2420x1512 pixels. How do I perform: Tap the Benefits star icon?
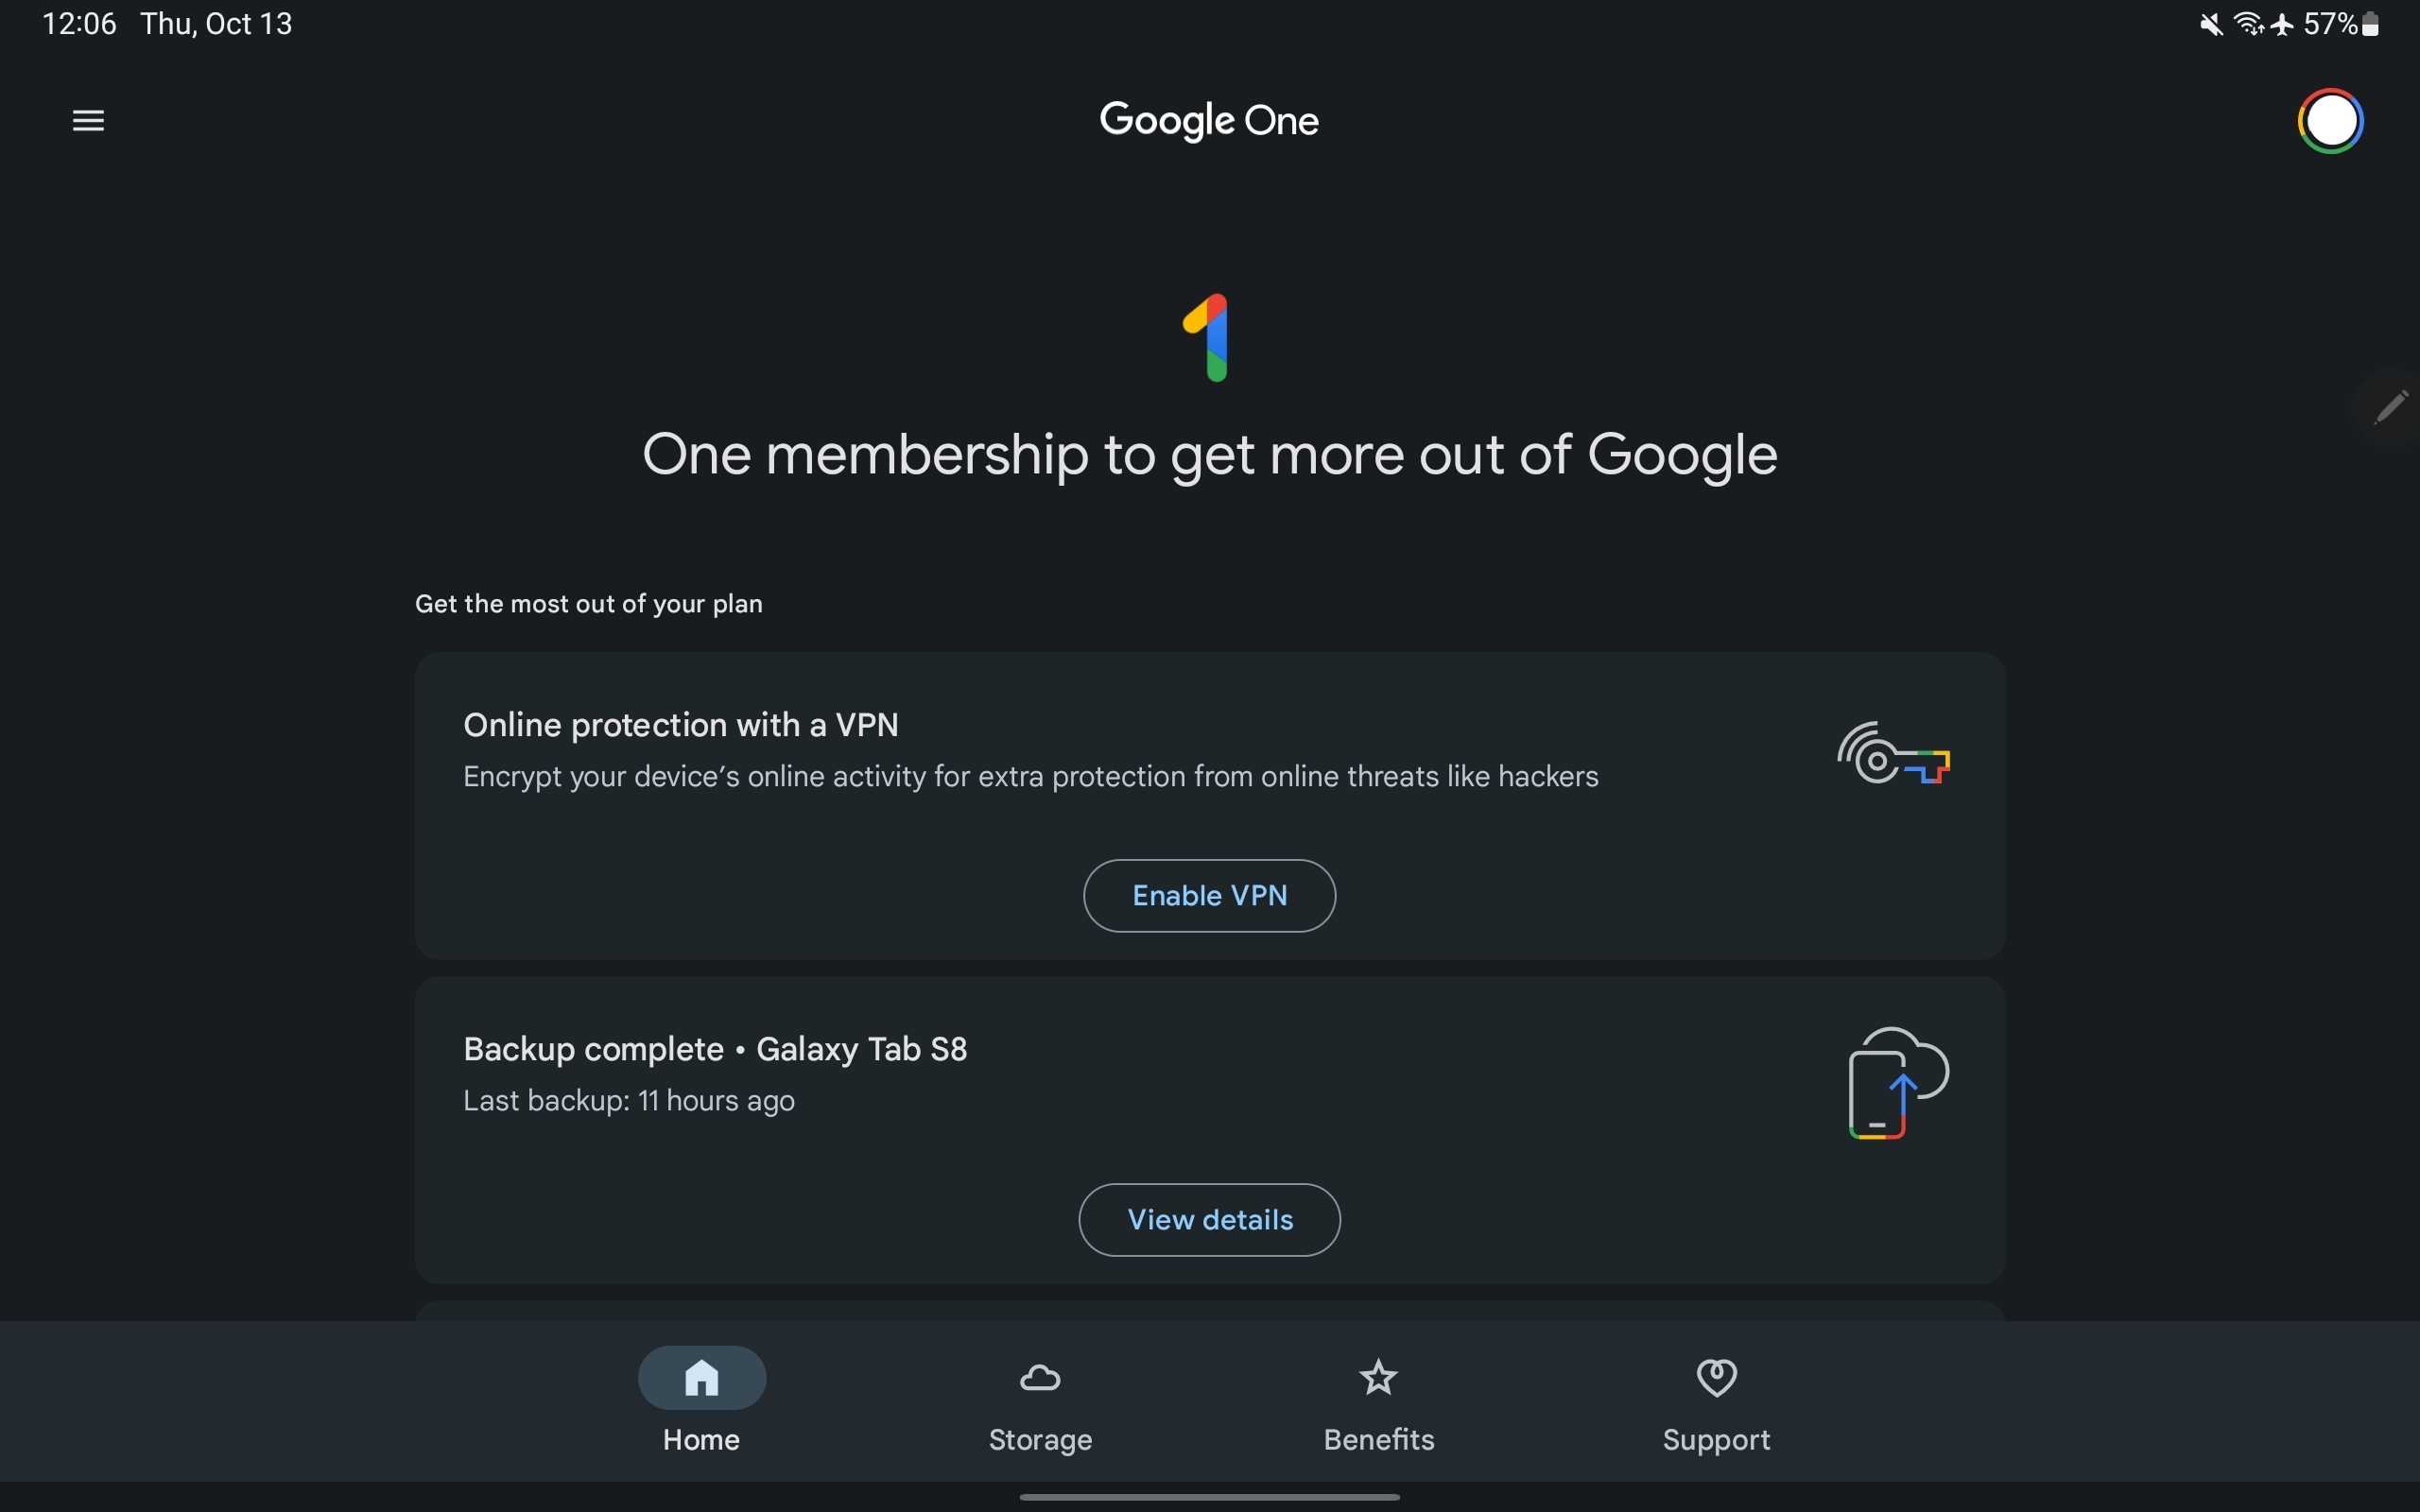pos(1378,1377)
